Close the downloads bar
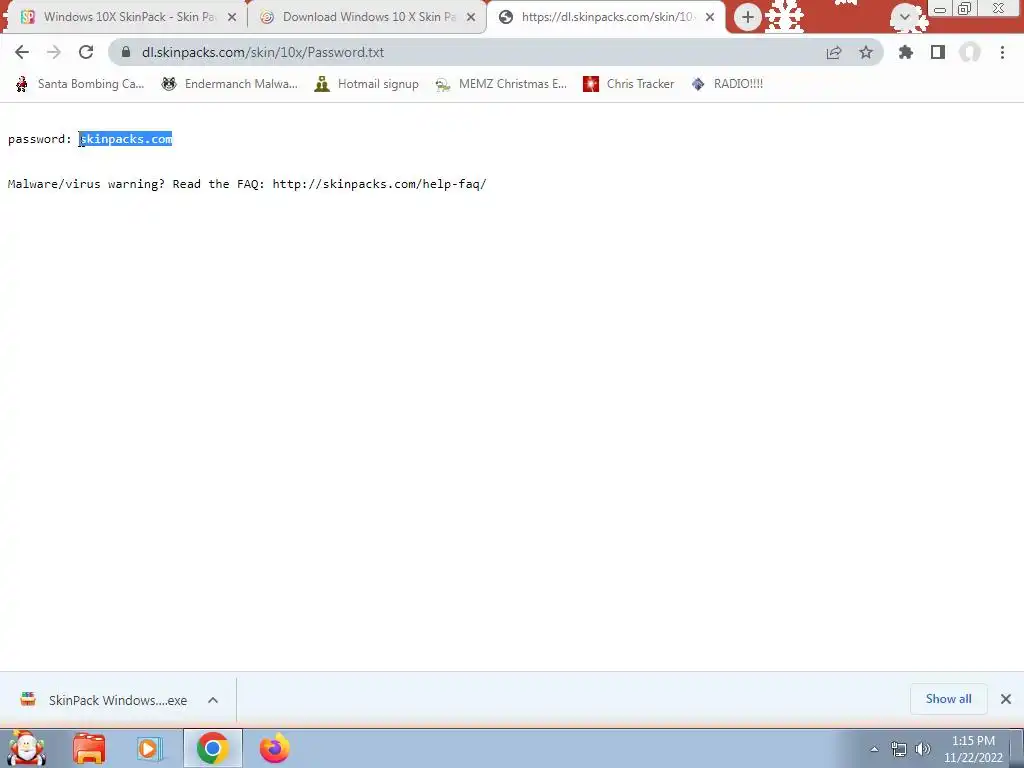 point(1006,699)
